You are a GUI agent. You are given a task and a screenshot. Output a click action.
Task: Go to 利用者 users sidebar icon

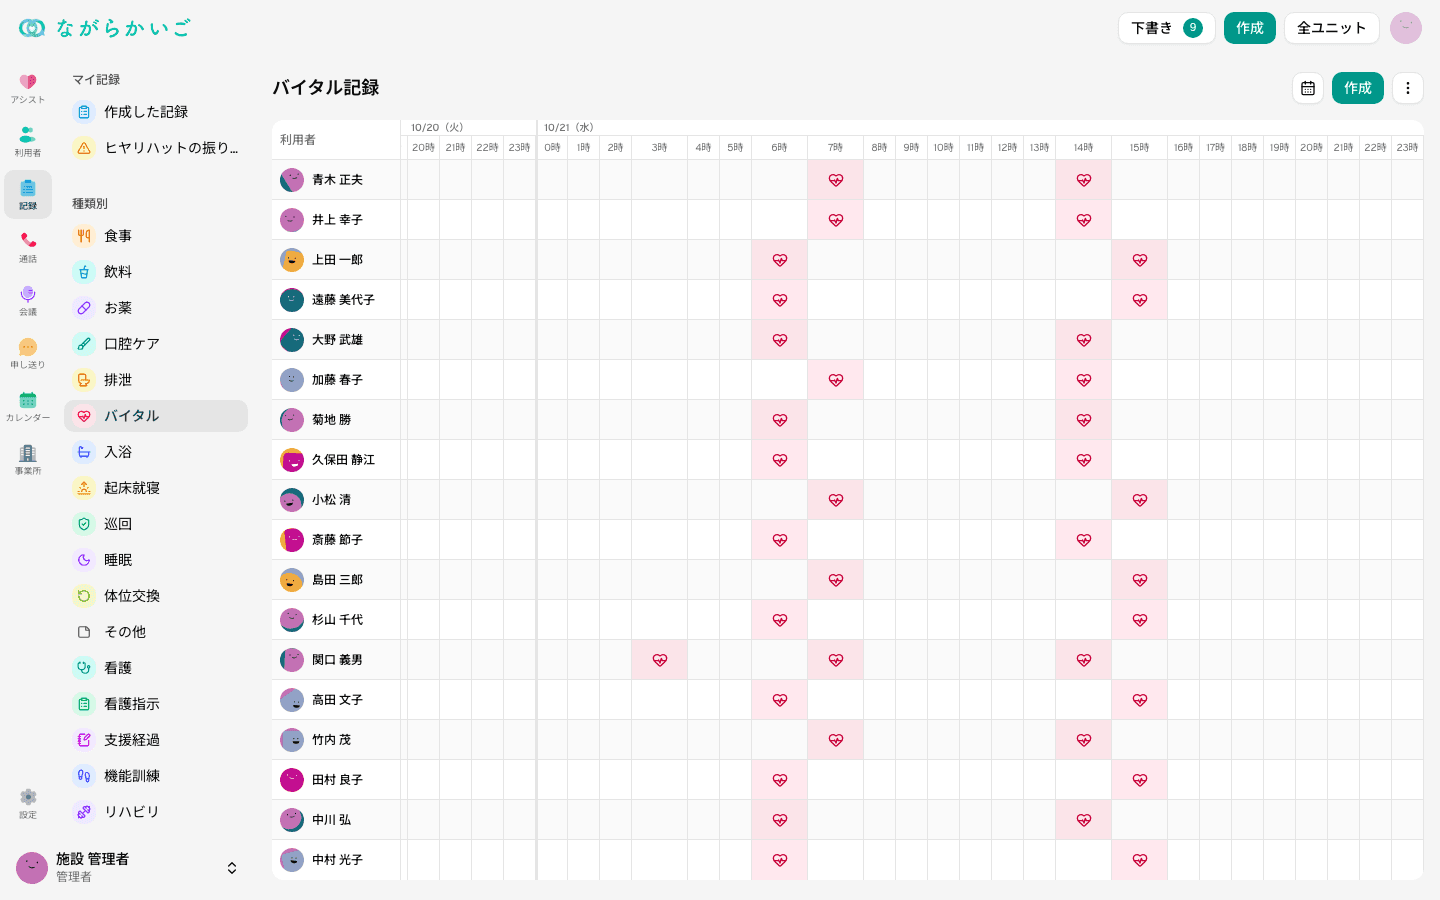28,141
